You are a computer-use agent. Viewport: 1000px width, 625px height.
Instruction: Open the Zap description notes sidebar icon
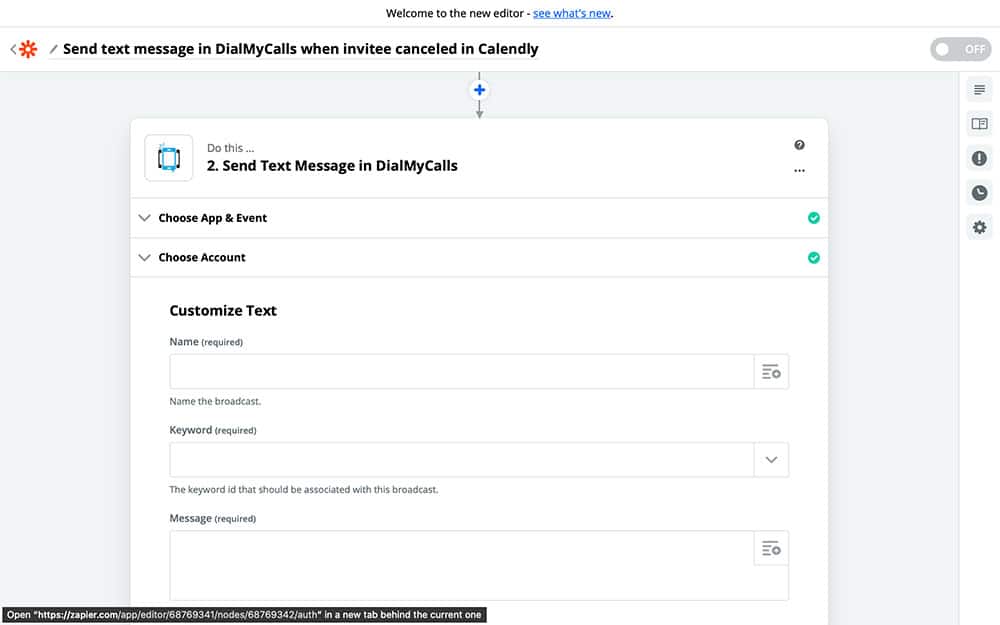(x=979, y=90)
